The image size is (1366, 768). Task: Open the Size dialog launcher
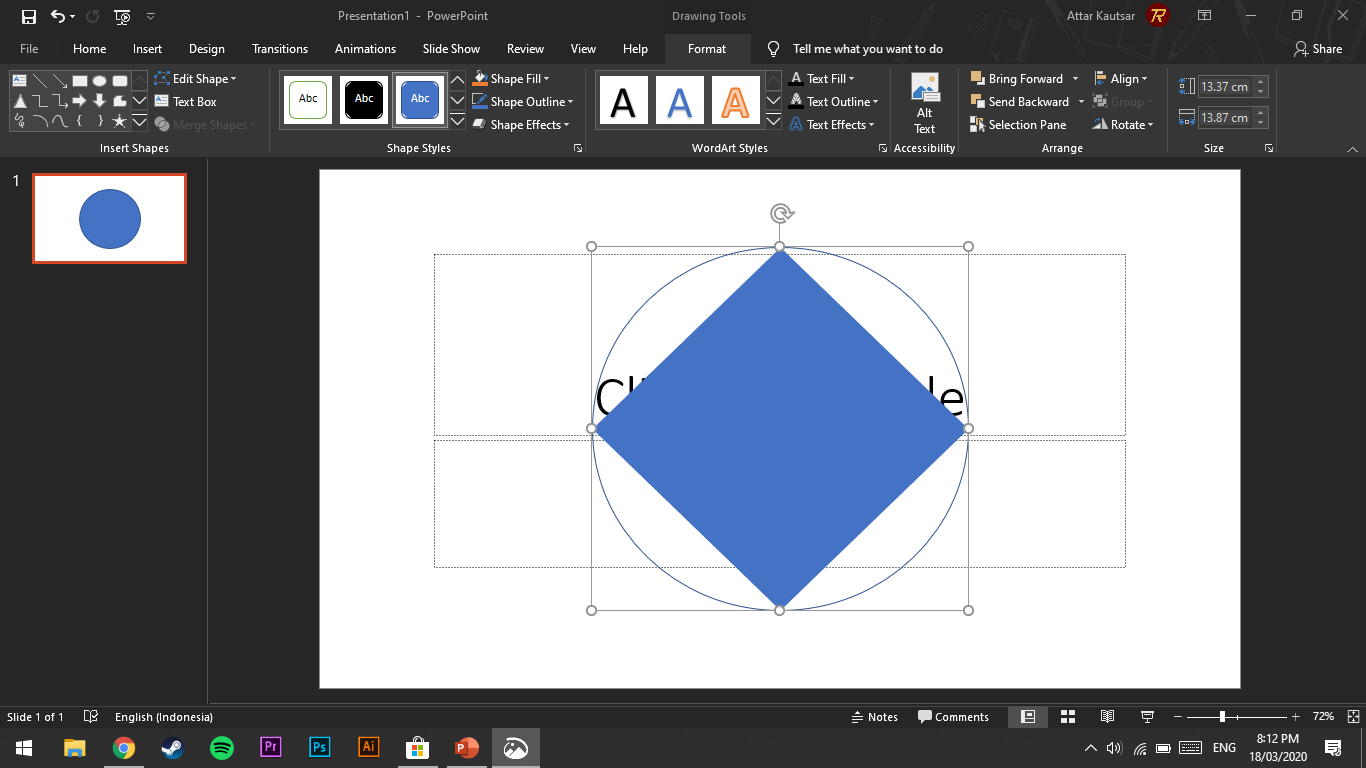tap(1269, 148)
